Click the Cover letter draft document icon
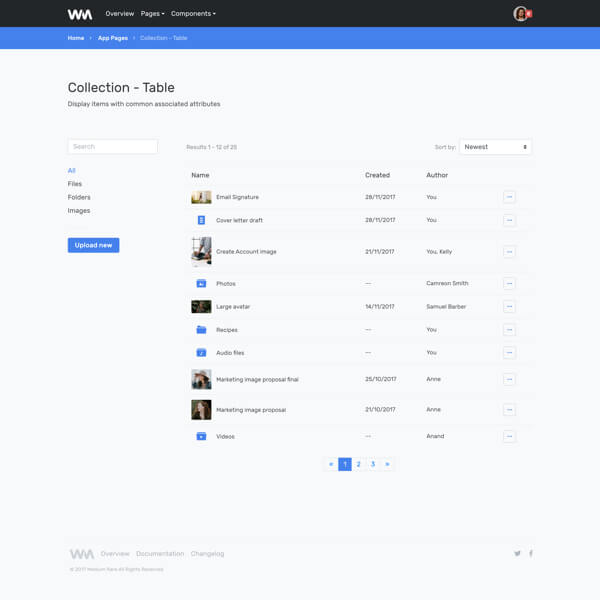Viewport: 600px width, 600px height. 201,220
